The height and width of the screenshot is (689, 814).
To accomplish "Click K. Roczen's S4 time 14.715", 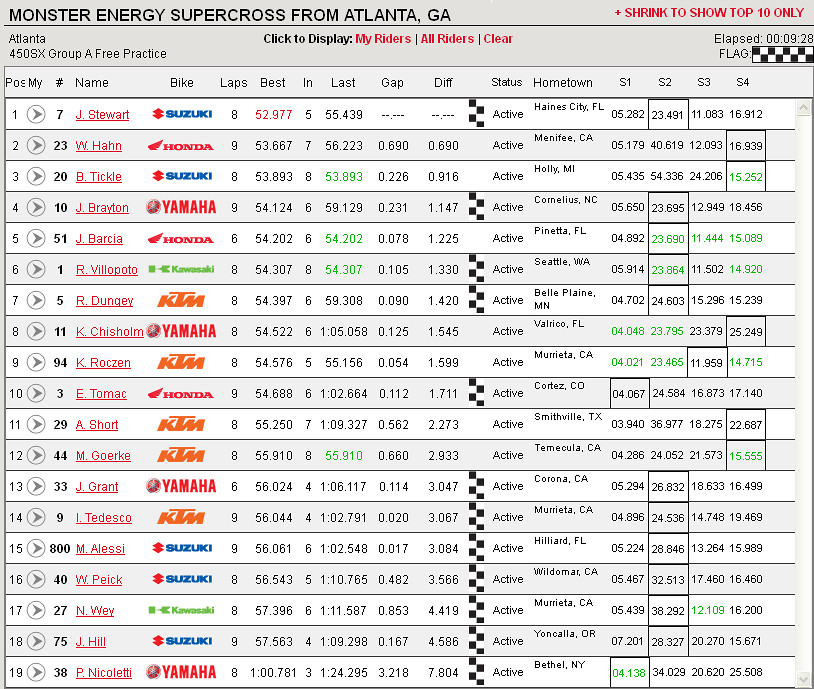I will click(x=746, y=362).
